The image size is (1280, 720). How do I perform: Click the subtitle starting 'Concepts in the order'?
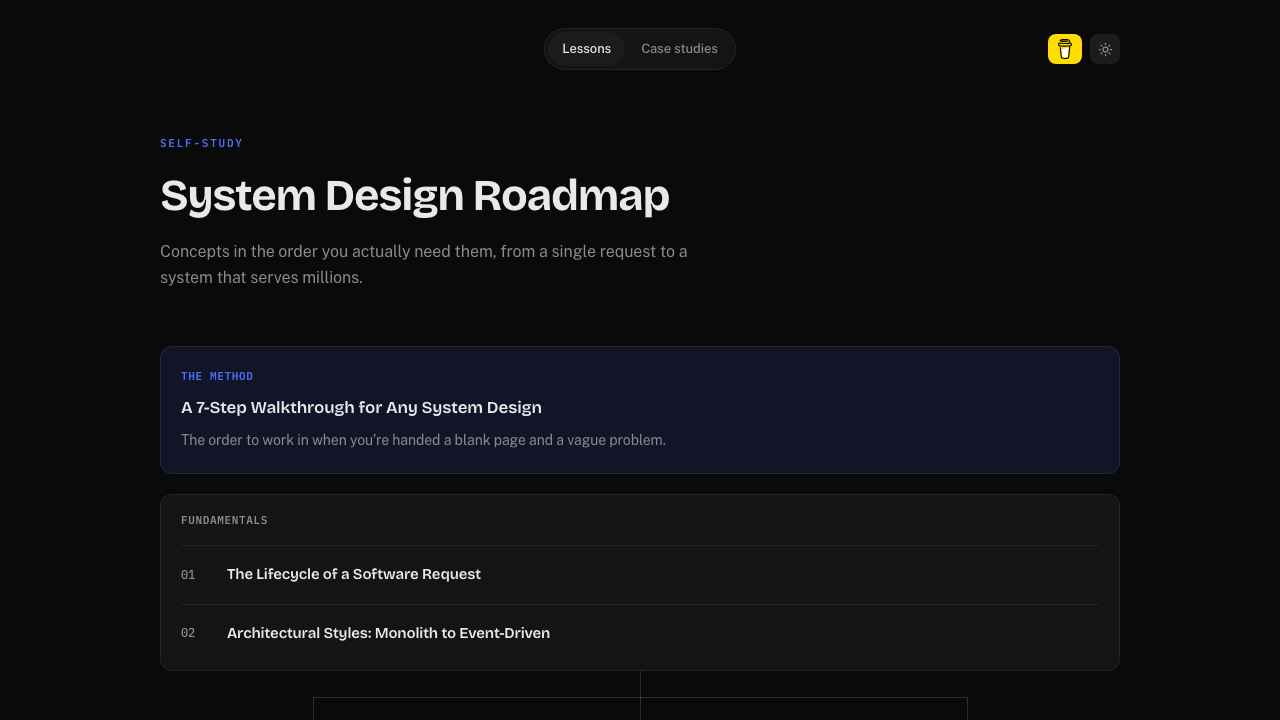point(424,264)
